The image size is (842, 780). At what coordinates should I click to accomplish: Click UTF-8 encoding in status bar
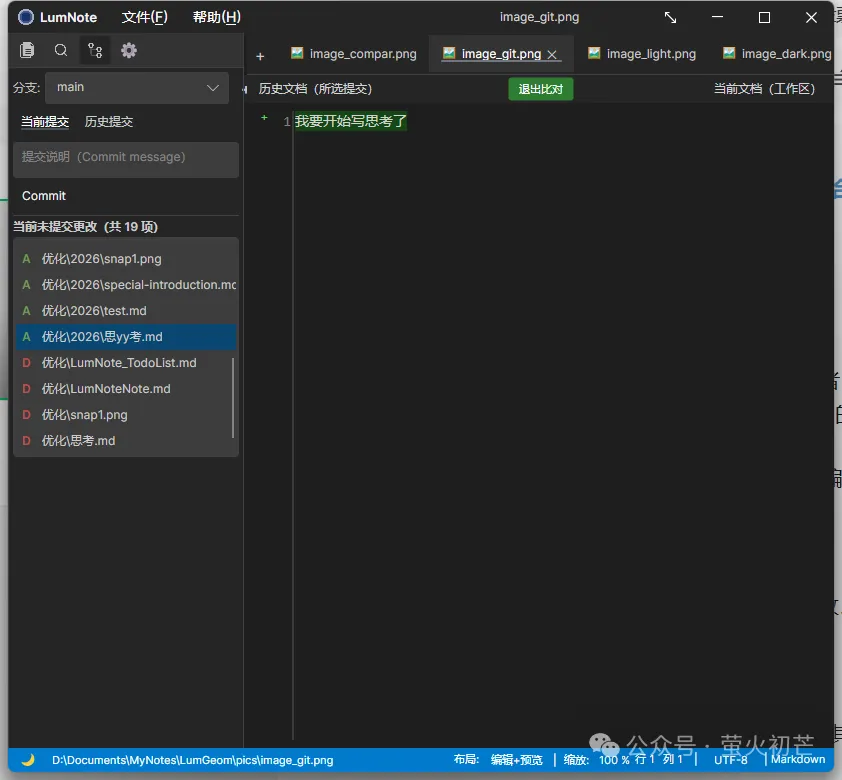tap(730, 760)
